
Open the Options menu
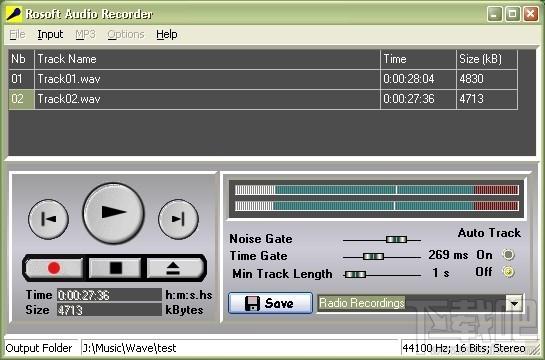126,34
